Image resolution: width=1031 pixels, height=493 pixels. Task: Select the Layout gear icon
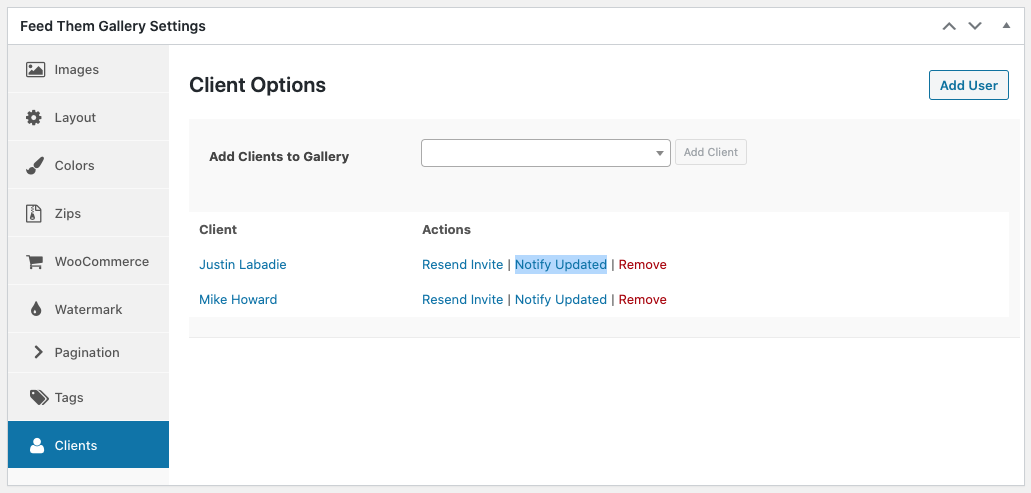(34, 118)
